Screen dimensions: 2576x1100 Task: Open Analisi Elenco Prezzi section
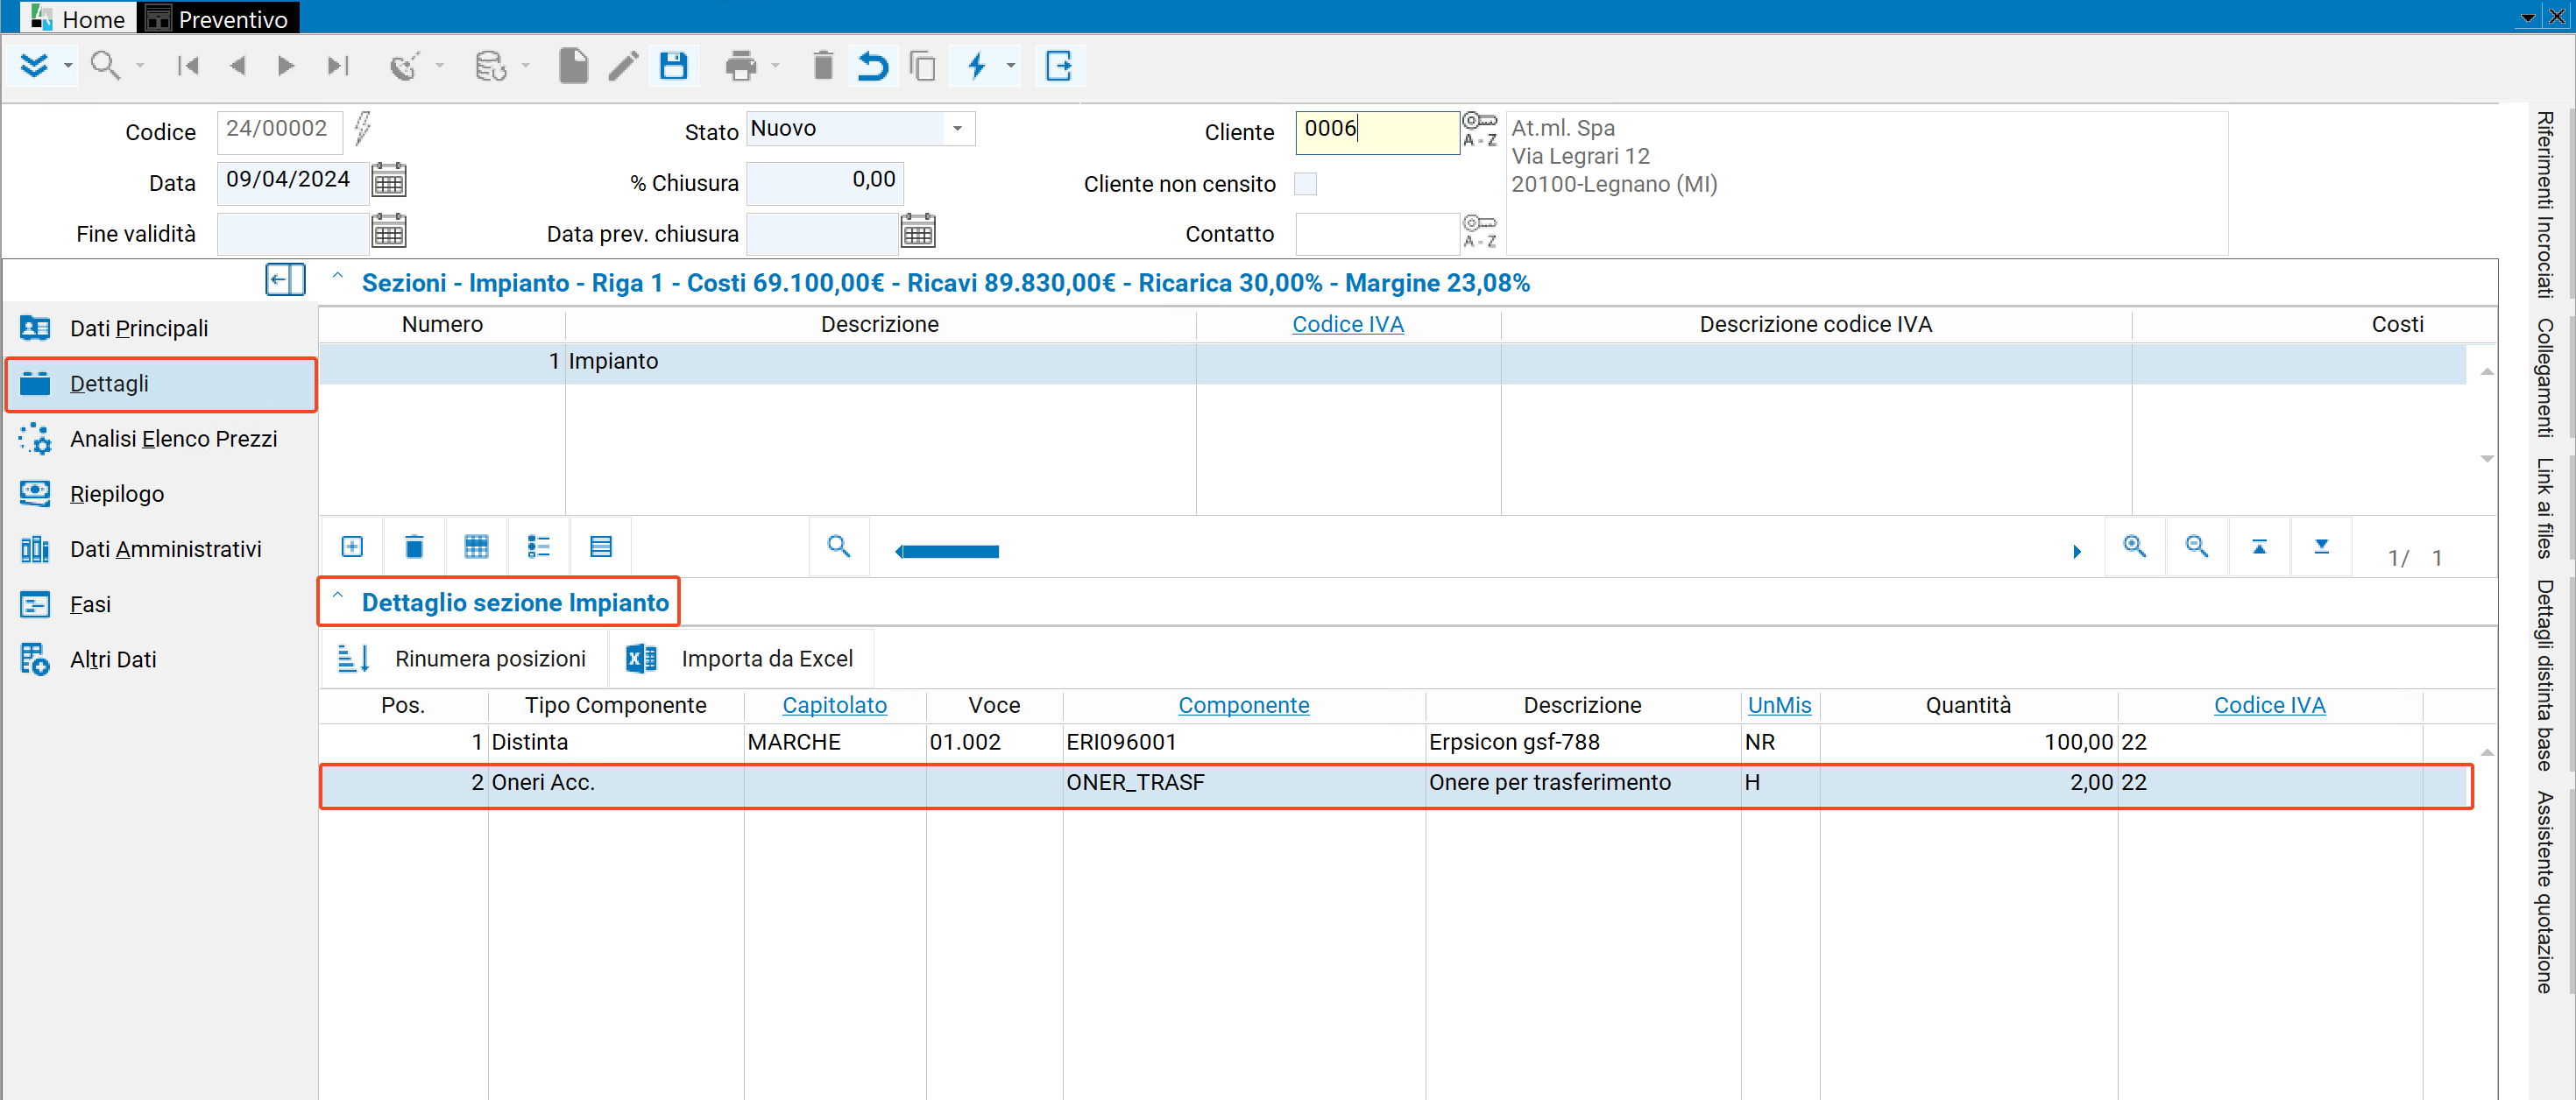[161, 438]
